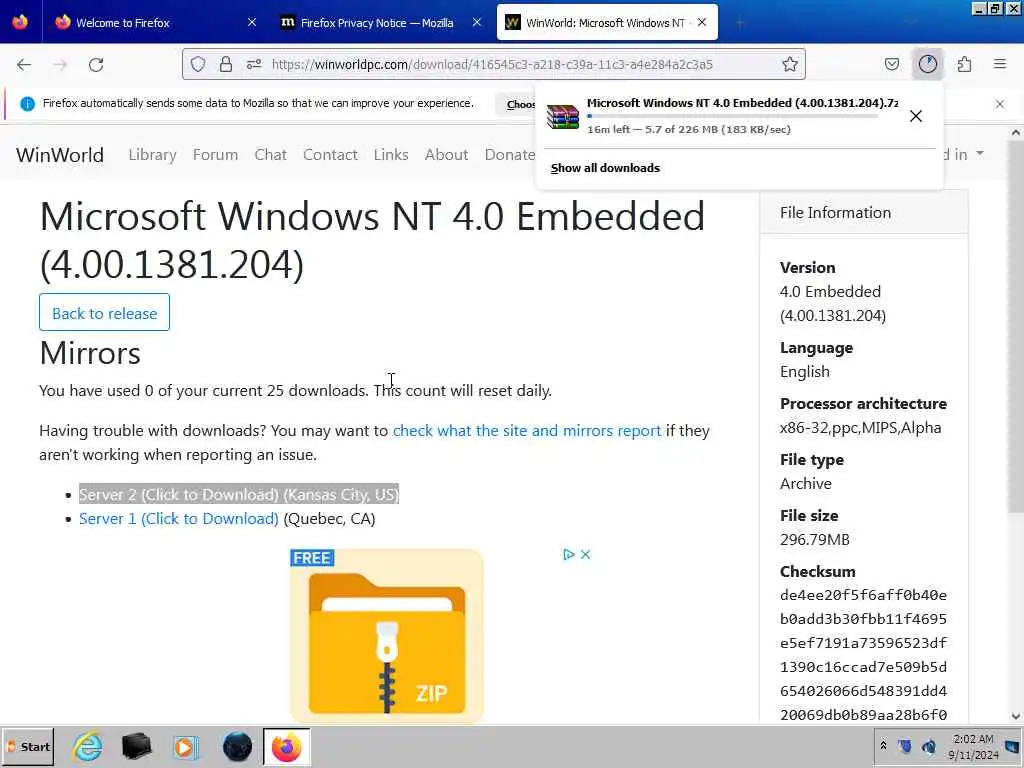
Task: Open AdChoices triangle icon on ad
Action: click(569, 554)
